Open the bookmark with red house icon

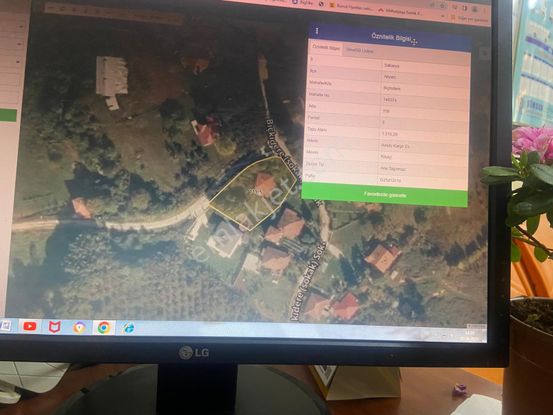pyautogui.click(x=400, y=12)
